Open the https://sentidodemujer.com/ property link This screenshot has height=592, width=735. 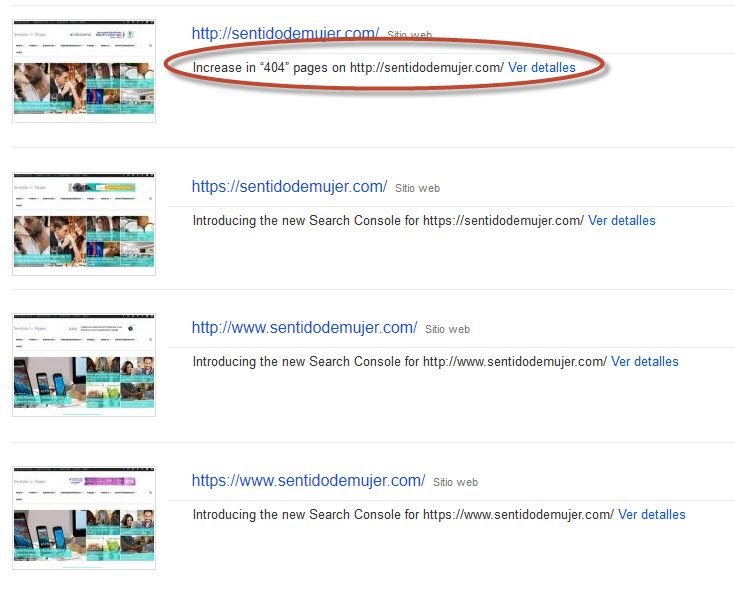click(x=289, y=187)
